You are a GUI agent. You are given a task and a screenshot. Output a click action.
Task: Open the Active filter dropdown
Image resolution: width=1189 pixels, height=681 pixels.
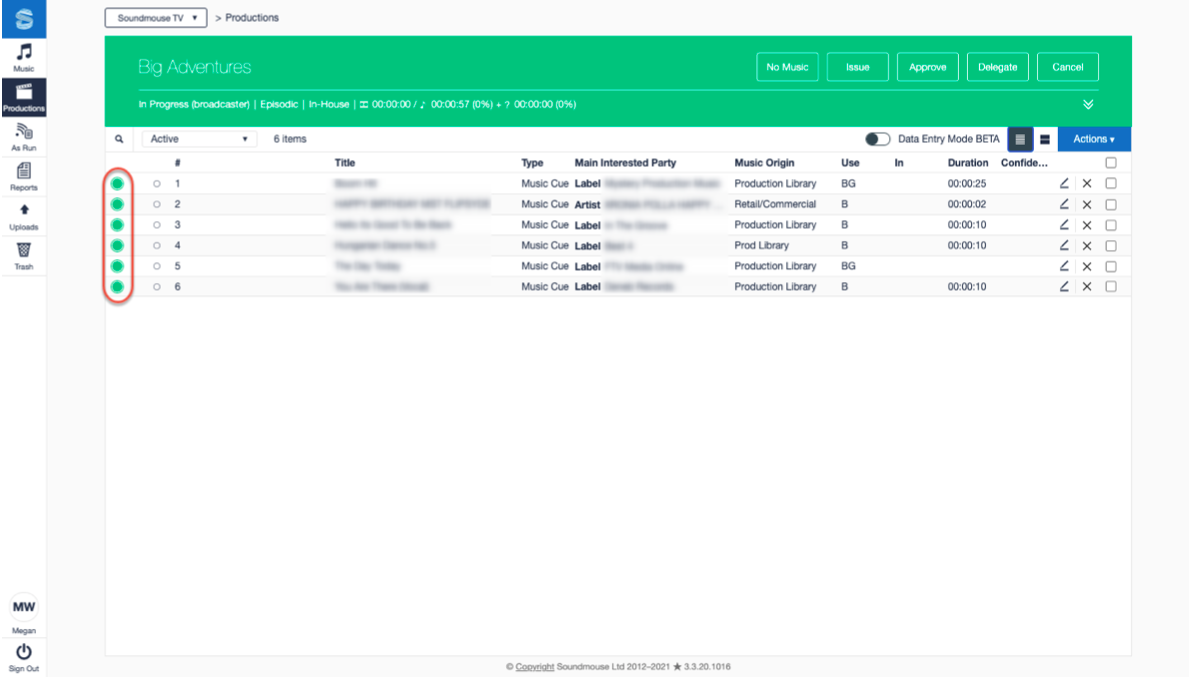click(x=198, y=139)
